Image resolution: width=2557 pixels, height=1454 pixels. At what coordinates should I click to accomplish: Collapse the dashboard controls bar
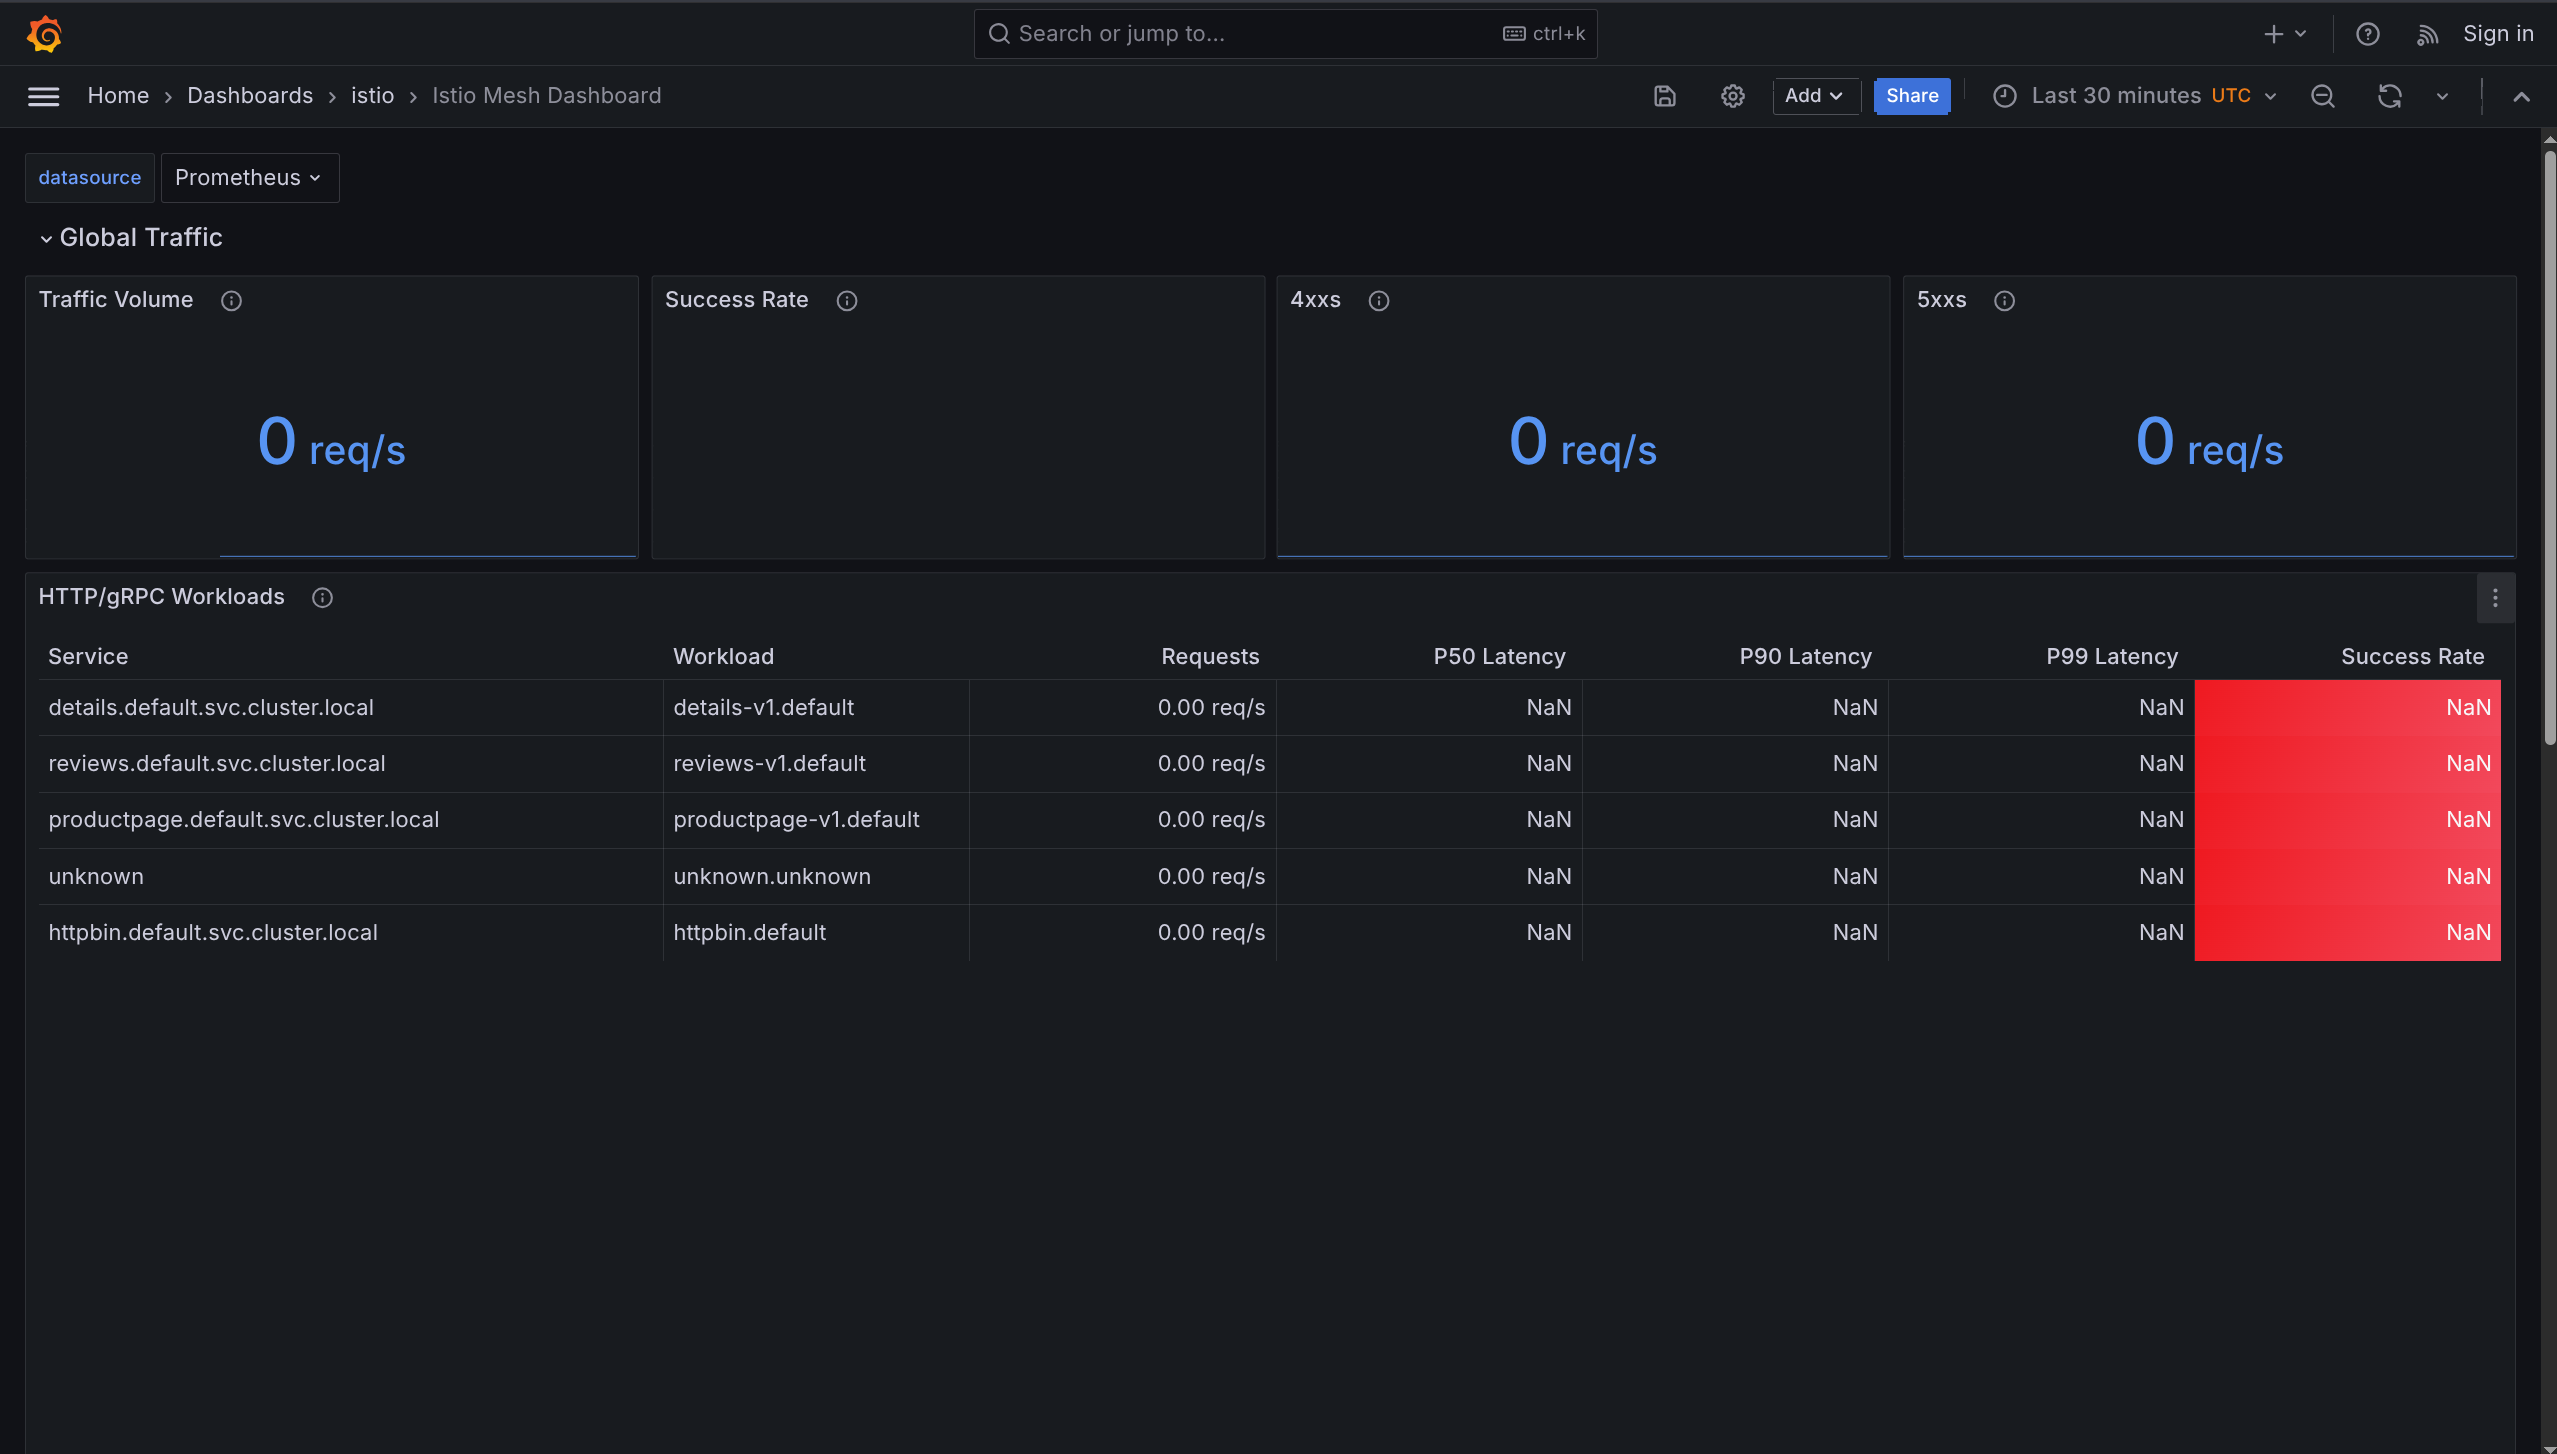[x=2522, y=96]
